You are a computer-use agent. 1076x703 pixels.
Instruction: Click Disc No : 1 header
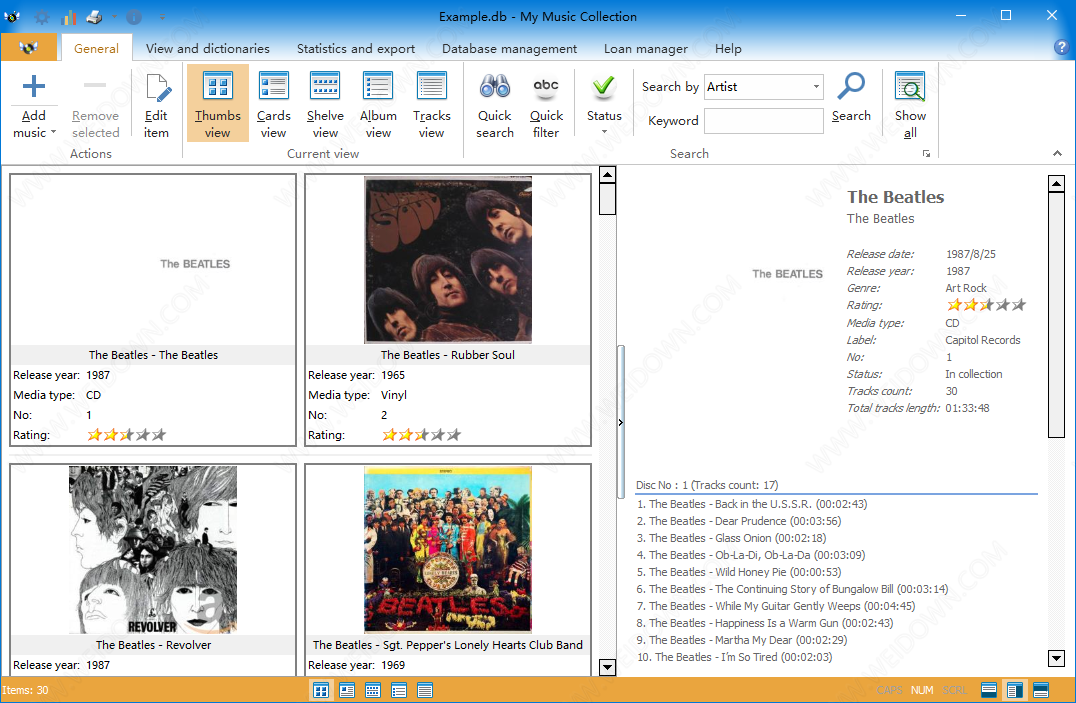point(707,485)
